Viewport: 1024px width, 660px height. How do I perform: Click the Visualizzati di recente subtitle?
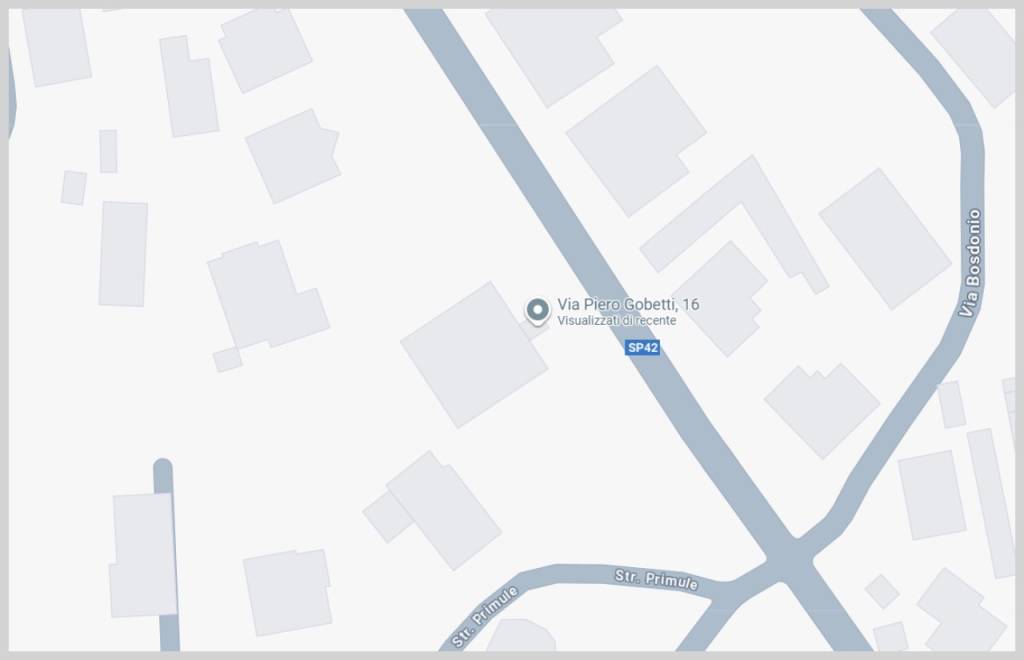point(616,321)
